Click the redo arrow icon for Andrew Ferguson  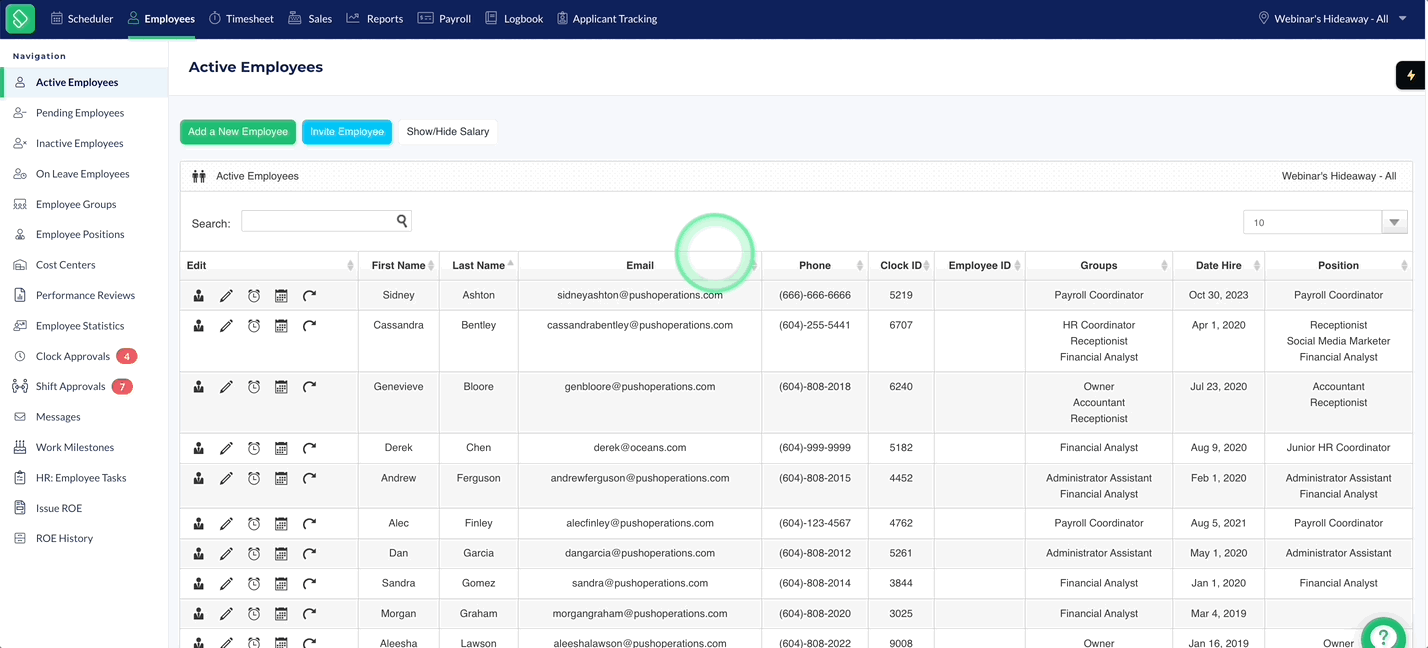click(309, 479)
